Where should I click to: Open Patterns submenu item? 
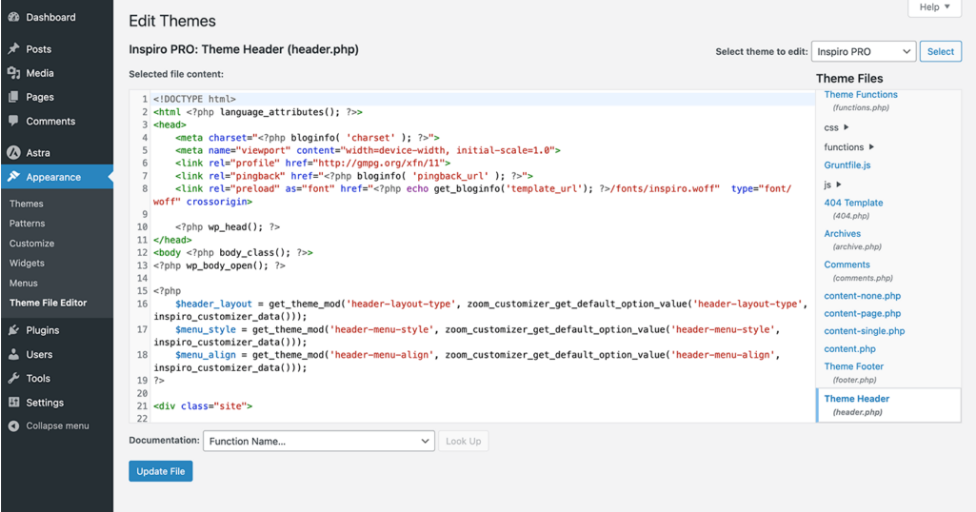(27, 223)
